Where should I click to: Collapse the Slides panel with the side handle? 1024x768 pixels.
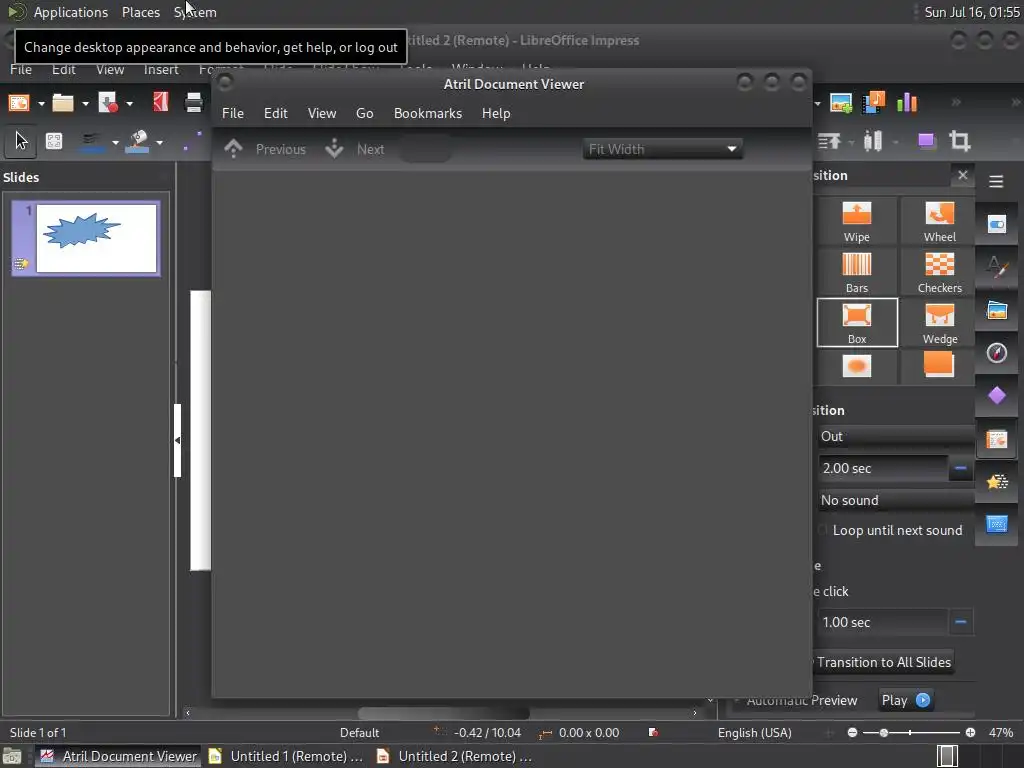tap(177, 441)
